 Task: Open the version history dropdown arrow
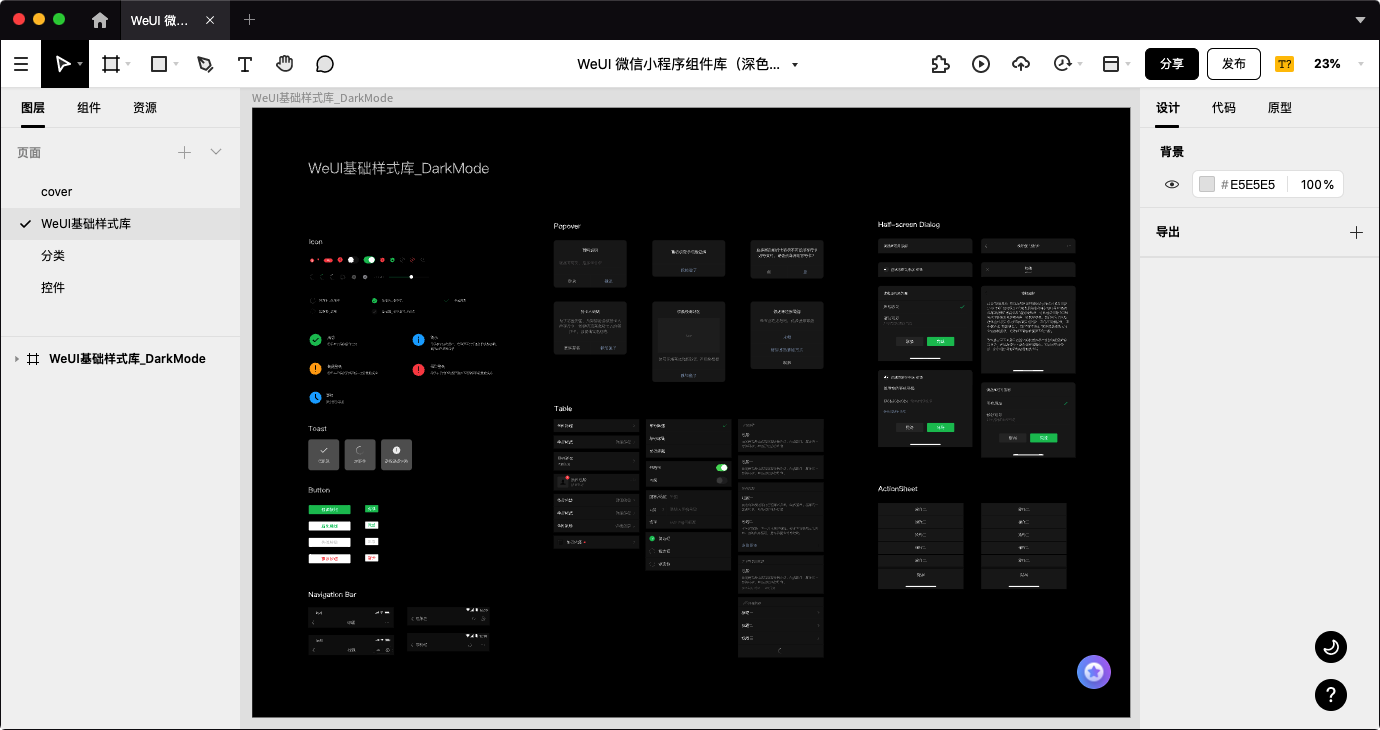1080,64
